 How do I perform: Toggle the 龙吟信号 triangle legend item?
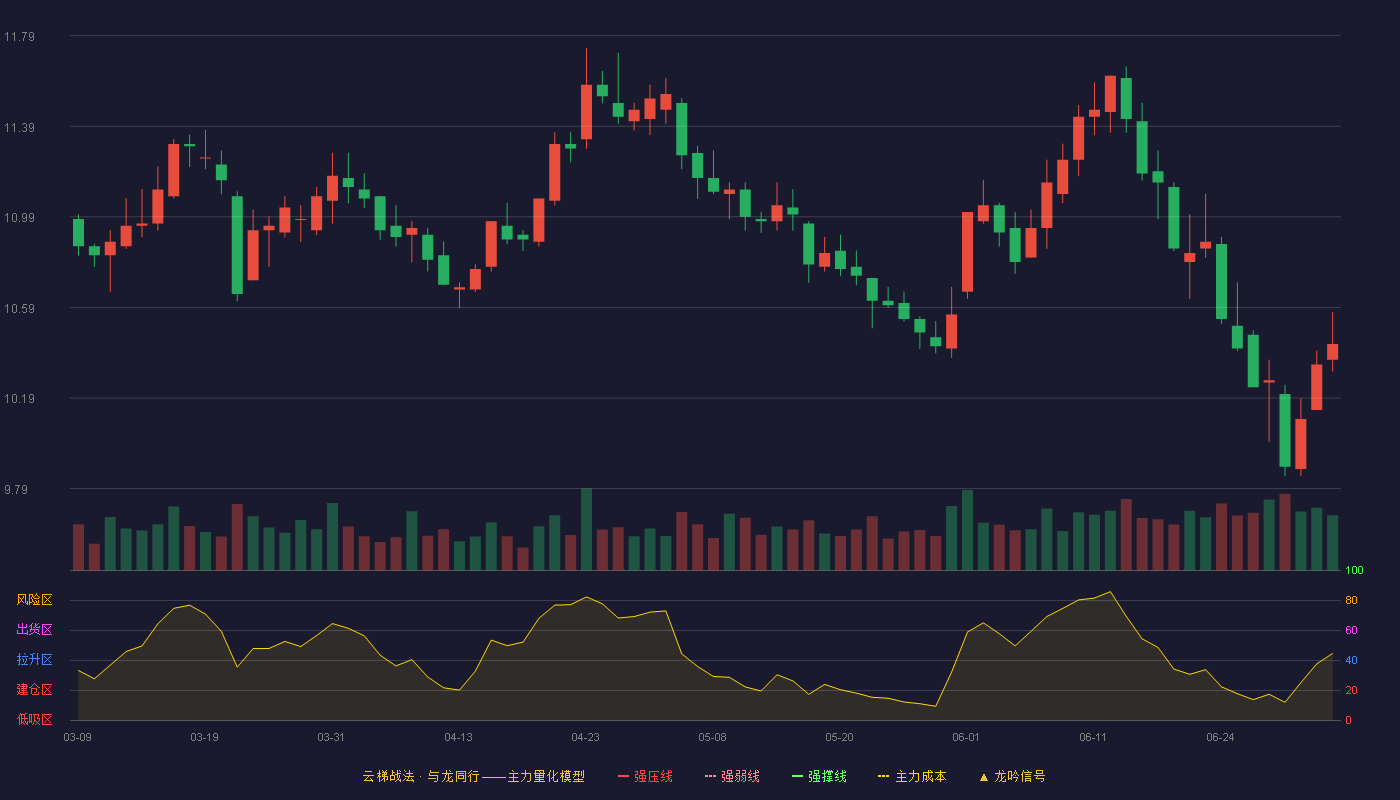(x=1012, y=776)
